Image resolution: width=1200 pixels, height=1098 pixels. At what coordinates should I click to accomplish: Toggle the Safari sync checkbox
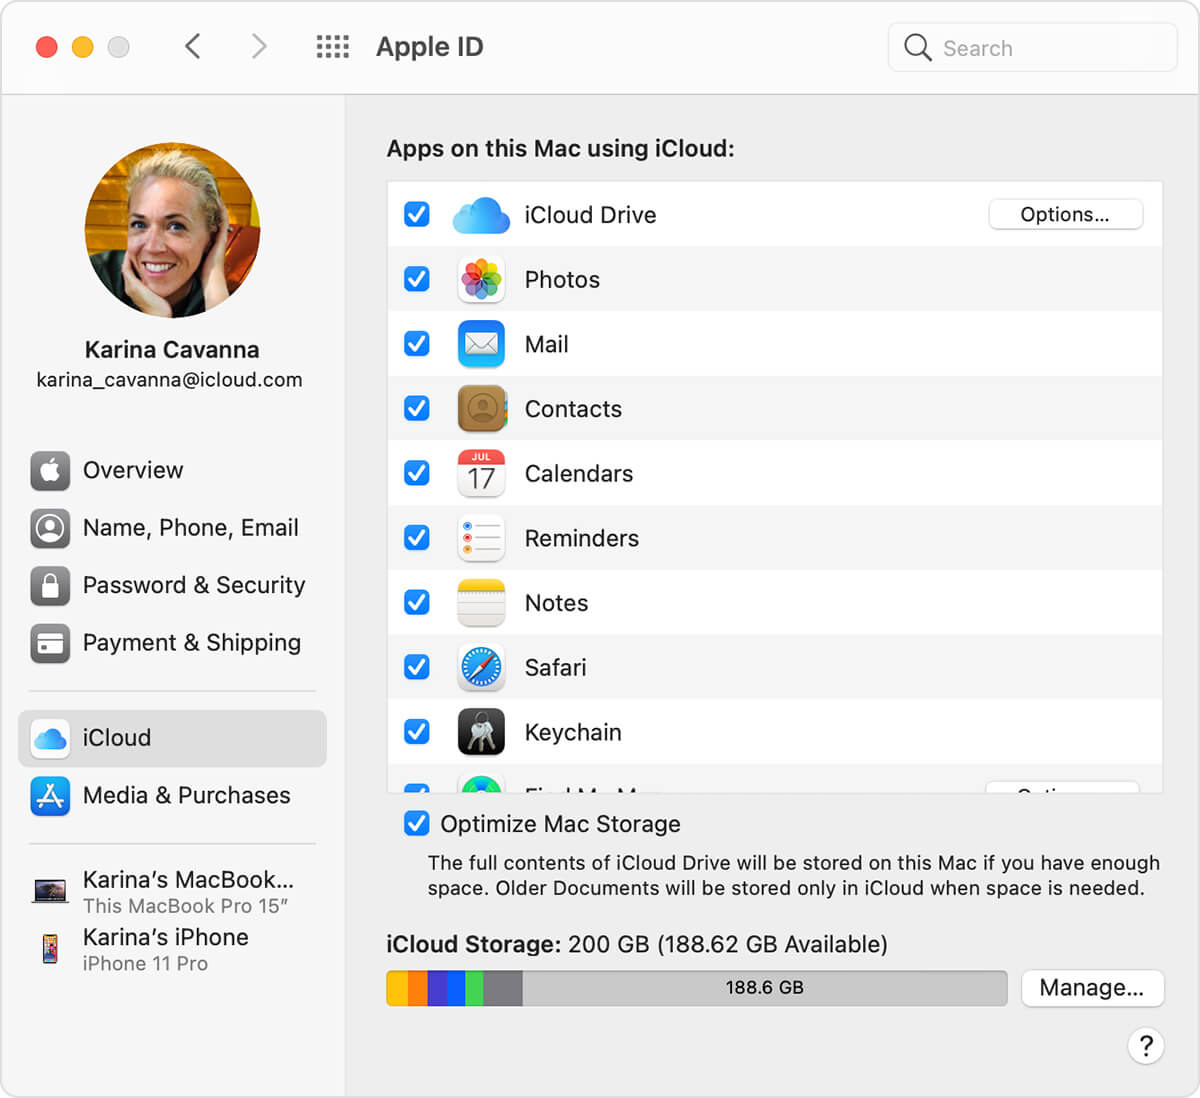tap(416, 667)
